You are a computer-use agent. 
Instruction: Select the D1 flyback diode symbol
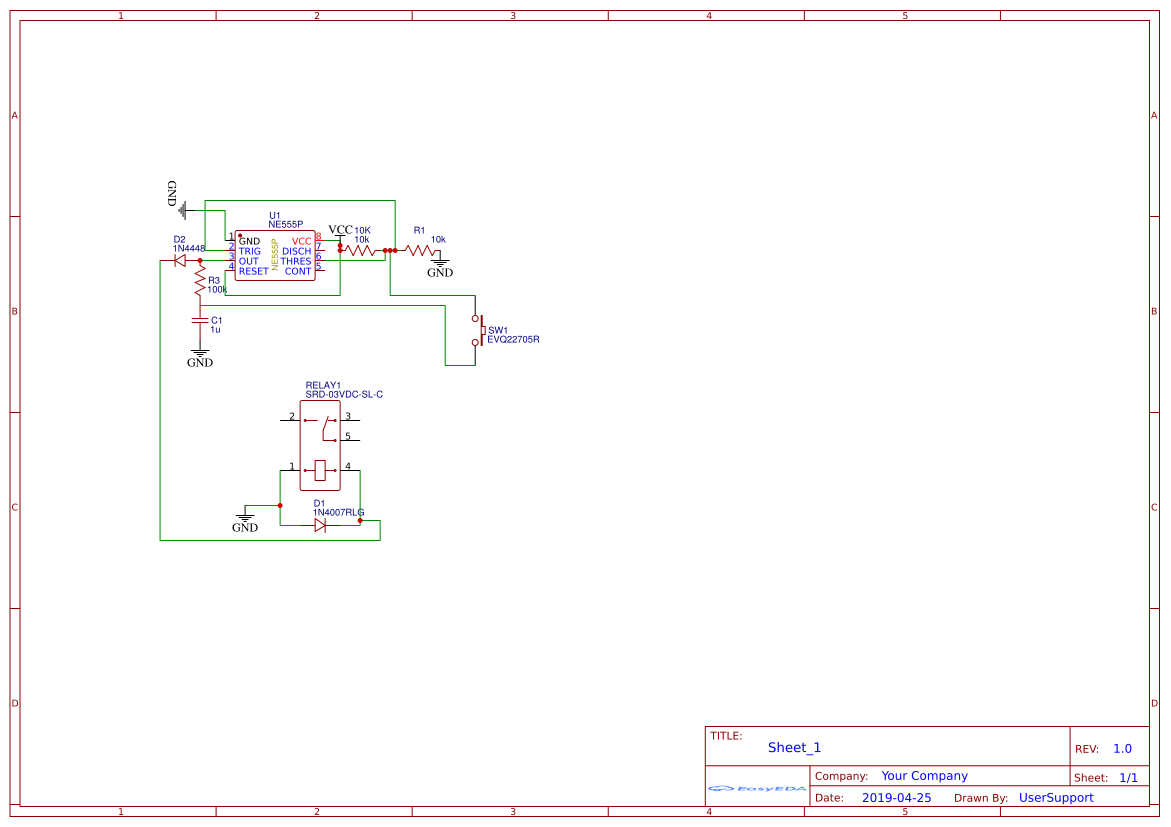[x=321, y=525]
